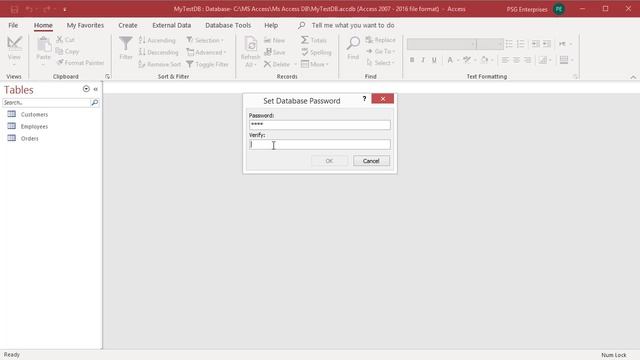The height and width of the screenshot is (360, 640).
Task: Close the Set Database Password dialog
Action: [x=383, y=99]
